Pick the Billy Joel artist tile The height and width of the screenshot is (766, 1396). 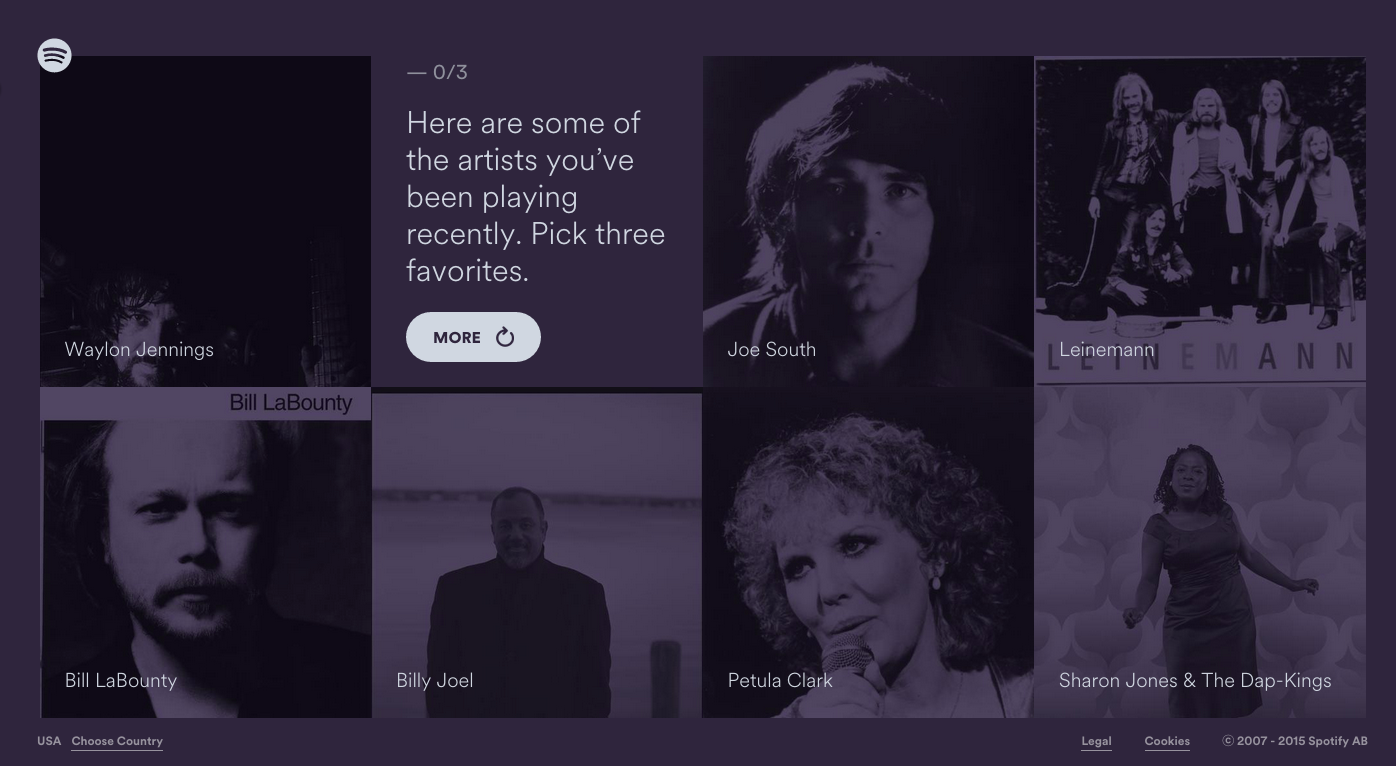click(x=536, y=555)
